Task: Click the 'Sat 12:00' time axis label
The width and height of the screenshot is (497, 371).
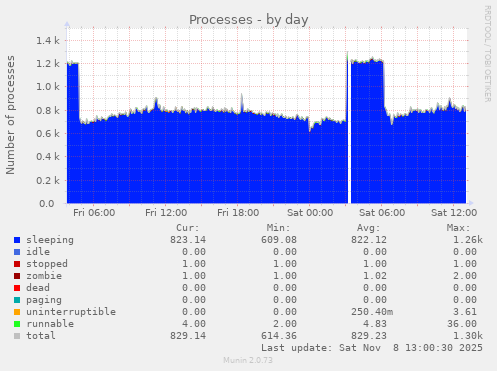Action: [454, 213]
